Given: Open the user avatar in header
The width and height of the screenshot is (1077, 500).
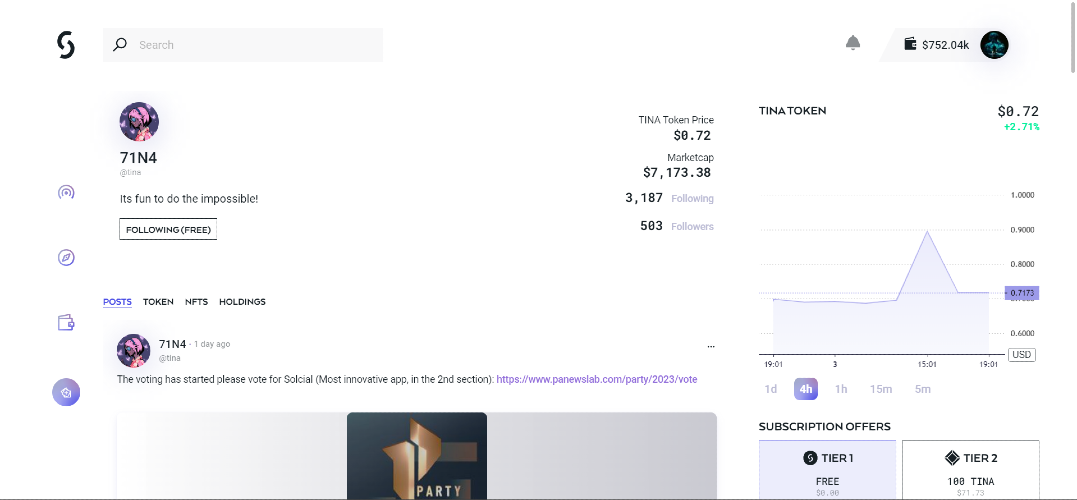Looking at the screenshot, I should 994,45.
